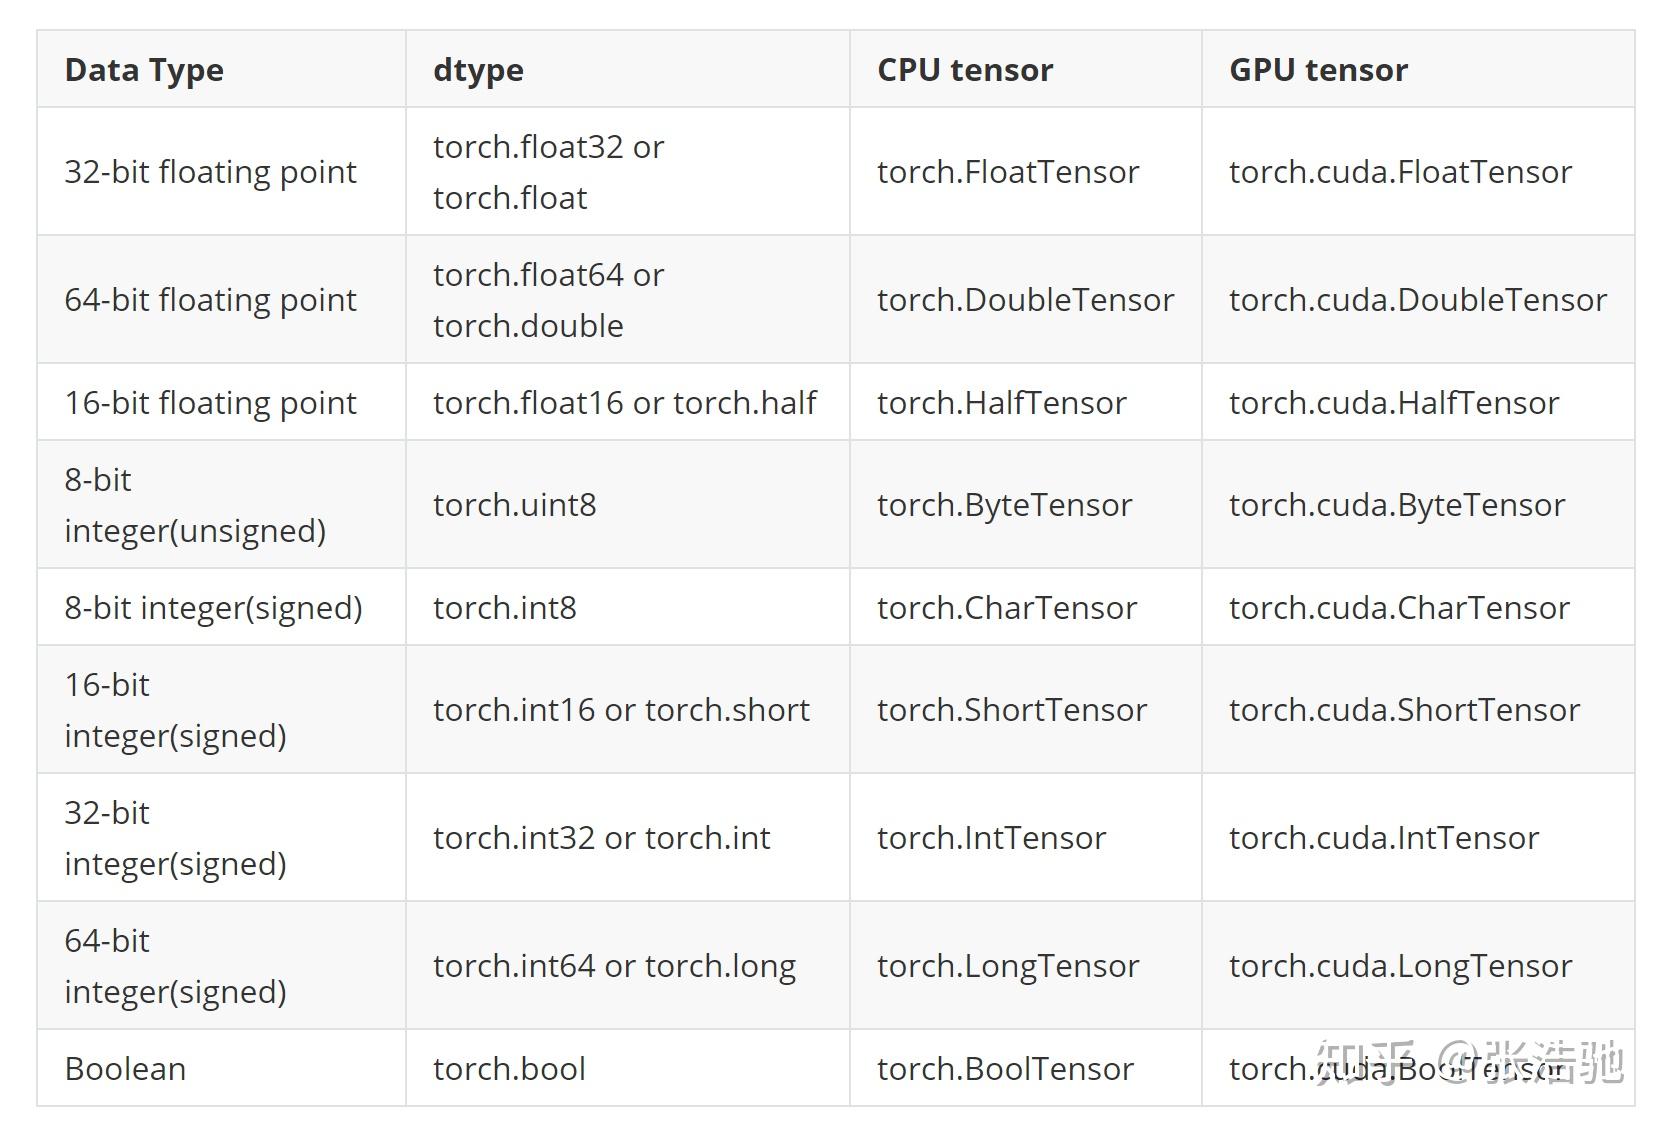
Task: Click the torch.uint8 dtype cell
Action: (514, 505)
